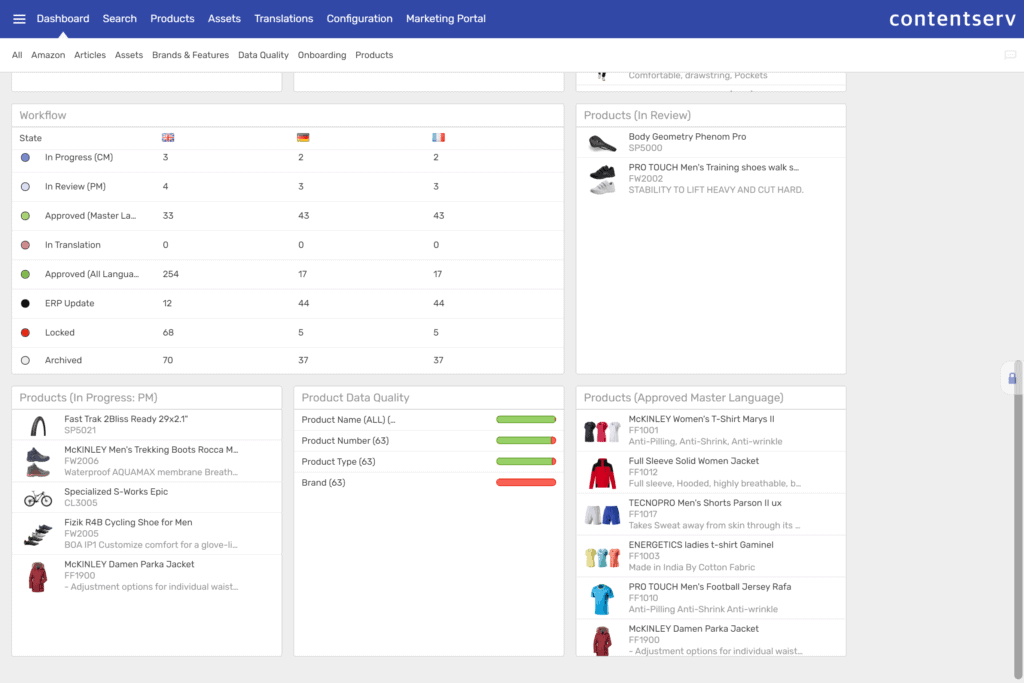This screenshot has width=1024, height=683.
Task: Open the Translations menu
Action: point(283,19)
